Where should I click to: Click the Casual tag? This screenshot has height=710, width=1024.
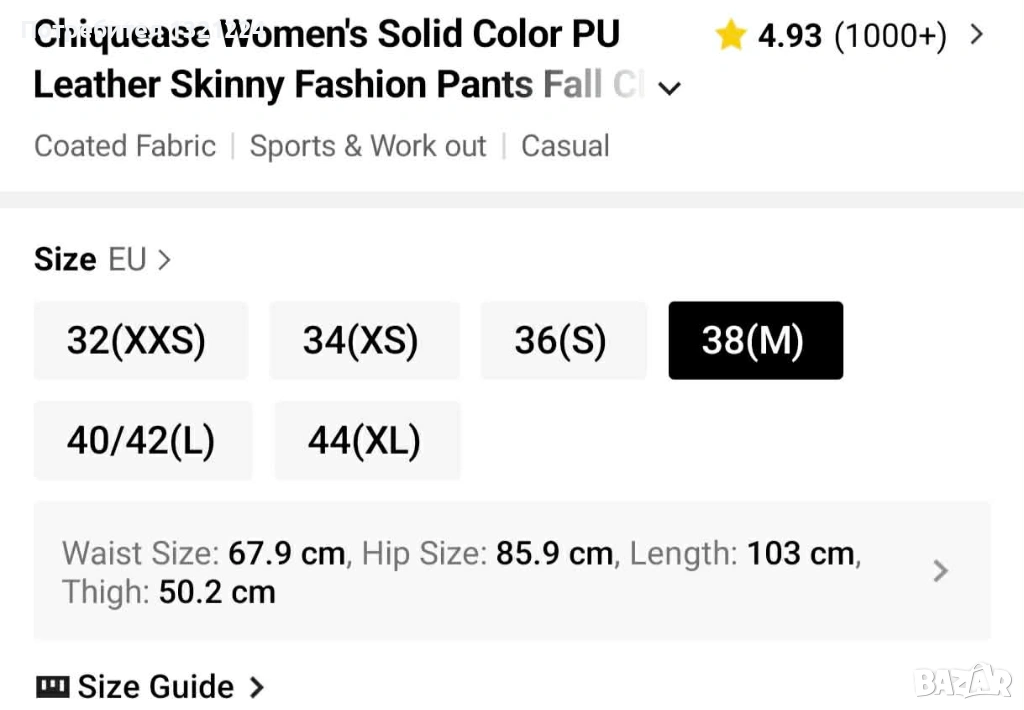pos(565,146)
